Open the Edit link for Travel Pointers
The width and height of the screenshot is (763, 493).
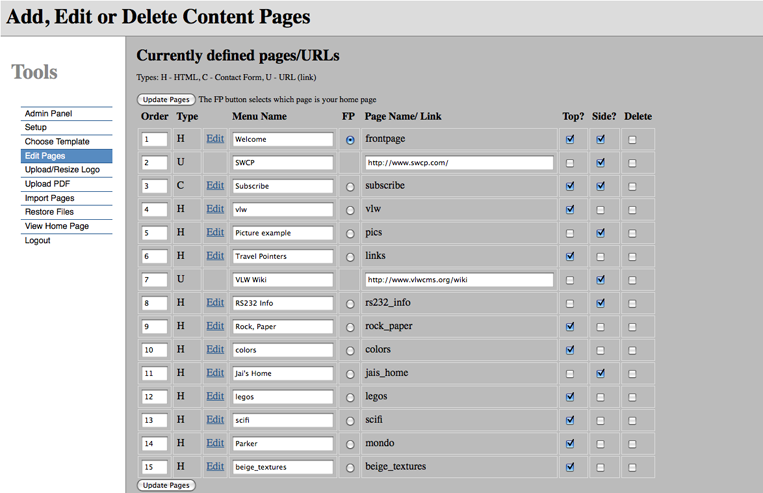pyautogui.click(x=215, y=256)
